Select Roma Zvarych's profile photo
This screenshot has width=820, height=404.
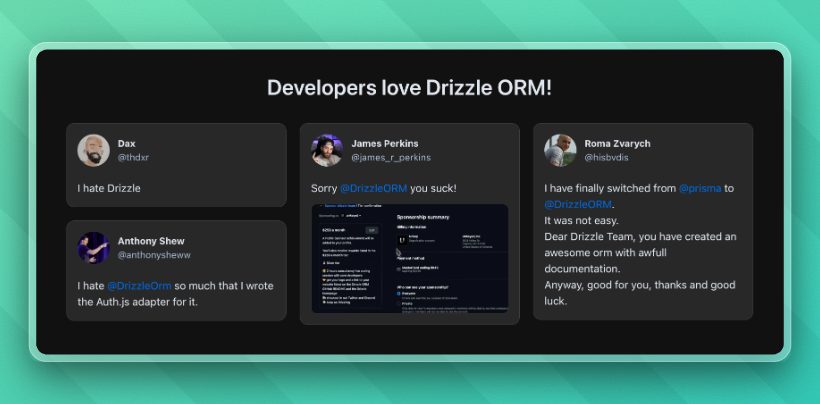(x=560, y=150)
